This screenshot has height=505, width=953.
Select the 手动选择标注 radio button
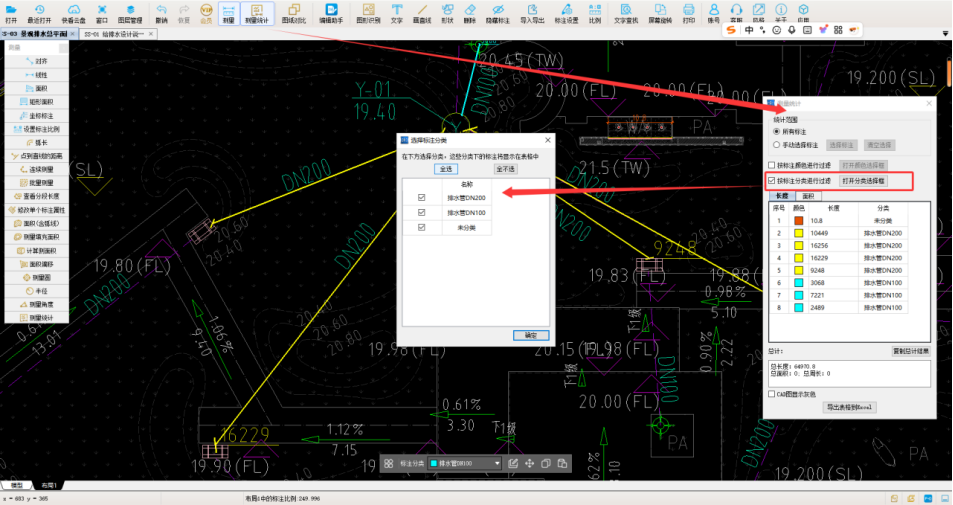point(777,145)
